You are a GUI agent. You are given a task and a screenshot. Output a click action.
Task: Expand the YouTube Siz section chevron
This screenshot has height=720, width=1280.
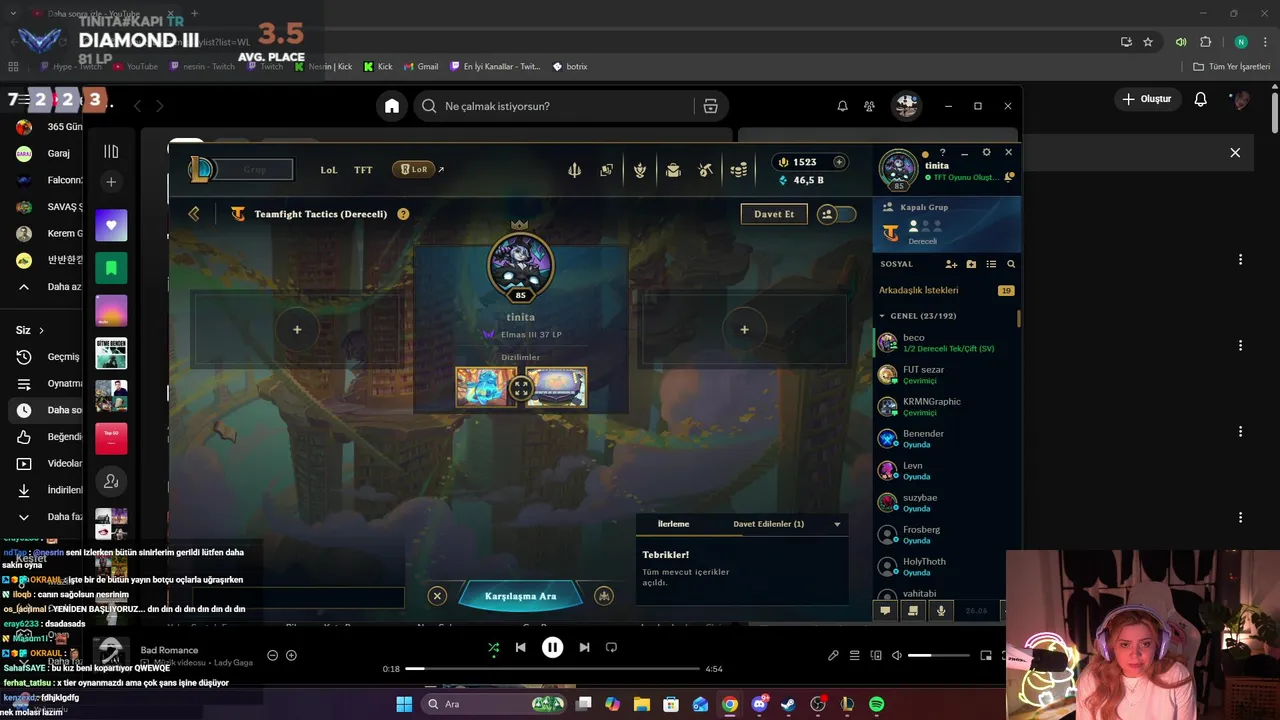(41, 330)
